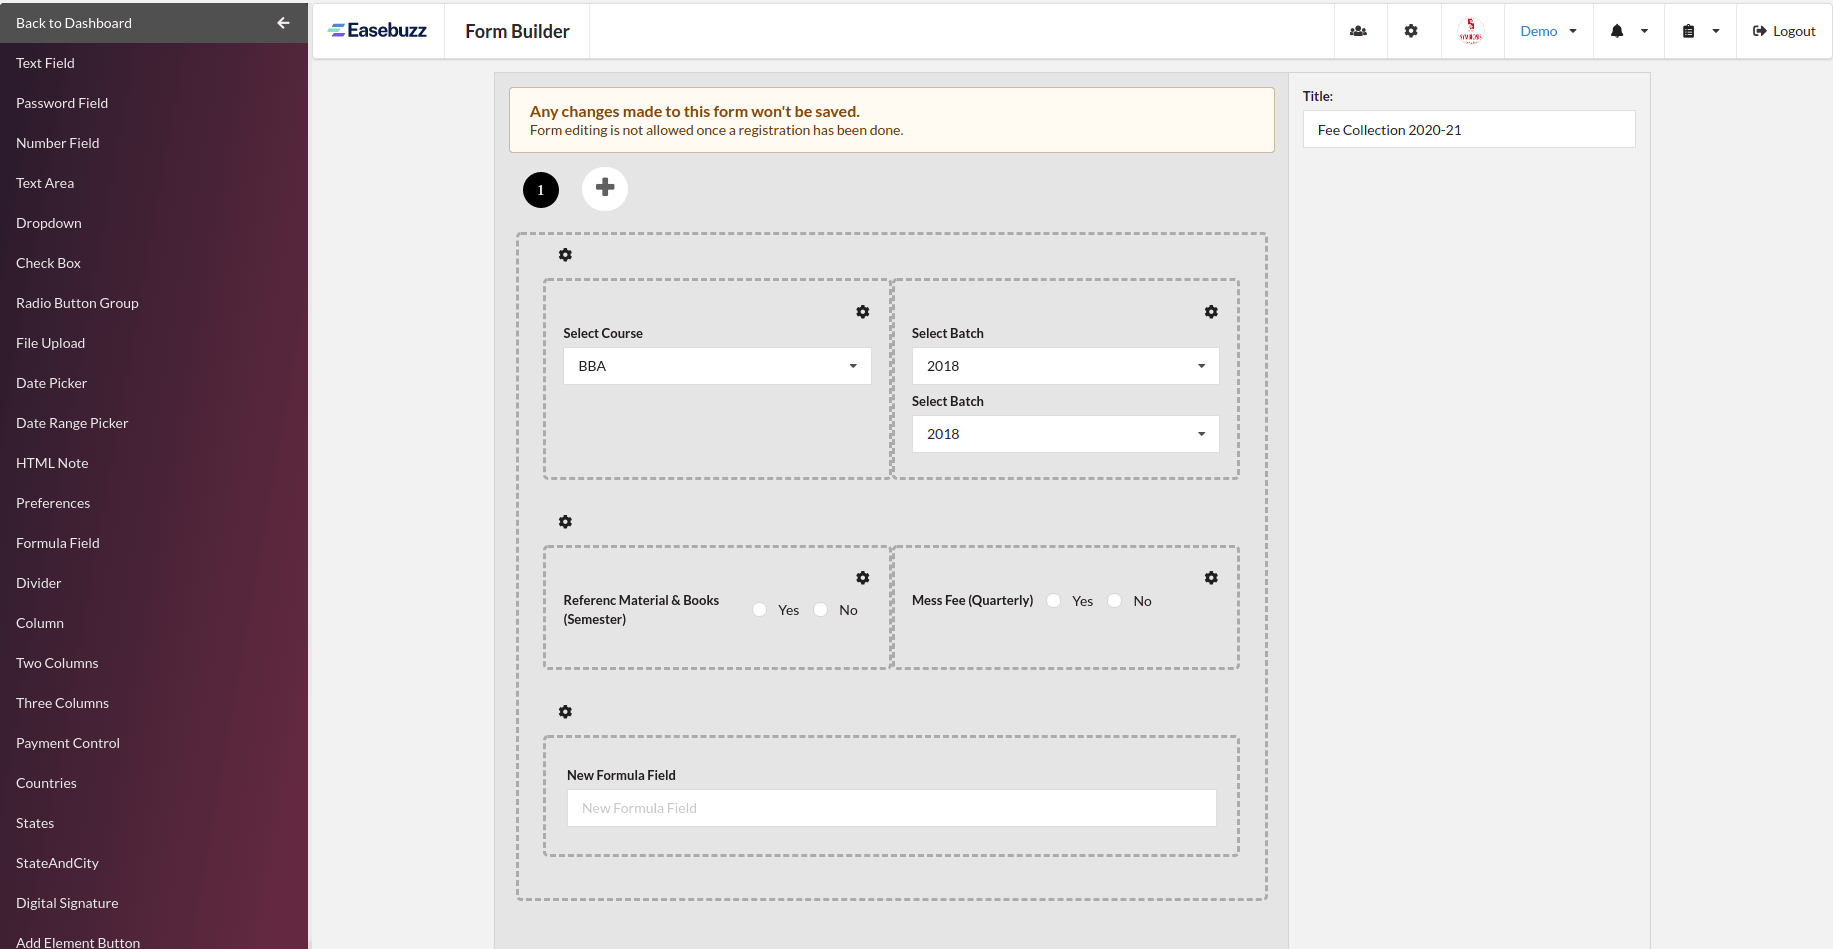This screenshot has height=949, width=1833.
Task: Click the form Title input field
Action: pyautogui.click(x=1469, y=129)
